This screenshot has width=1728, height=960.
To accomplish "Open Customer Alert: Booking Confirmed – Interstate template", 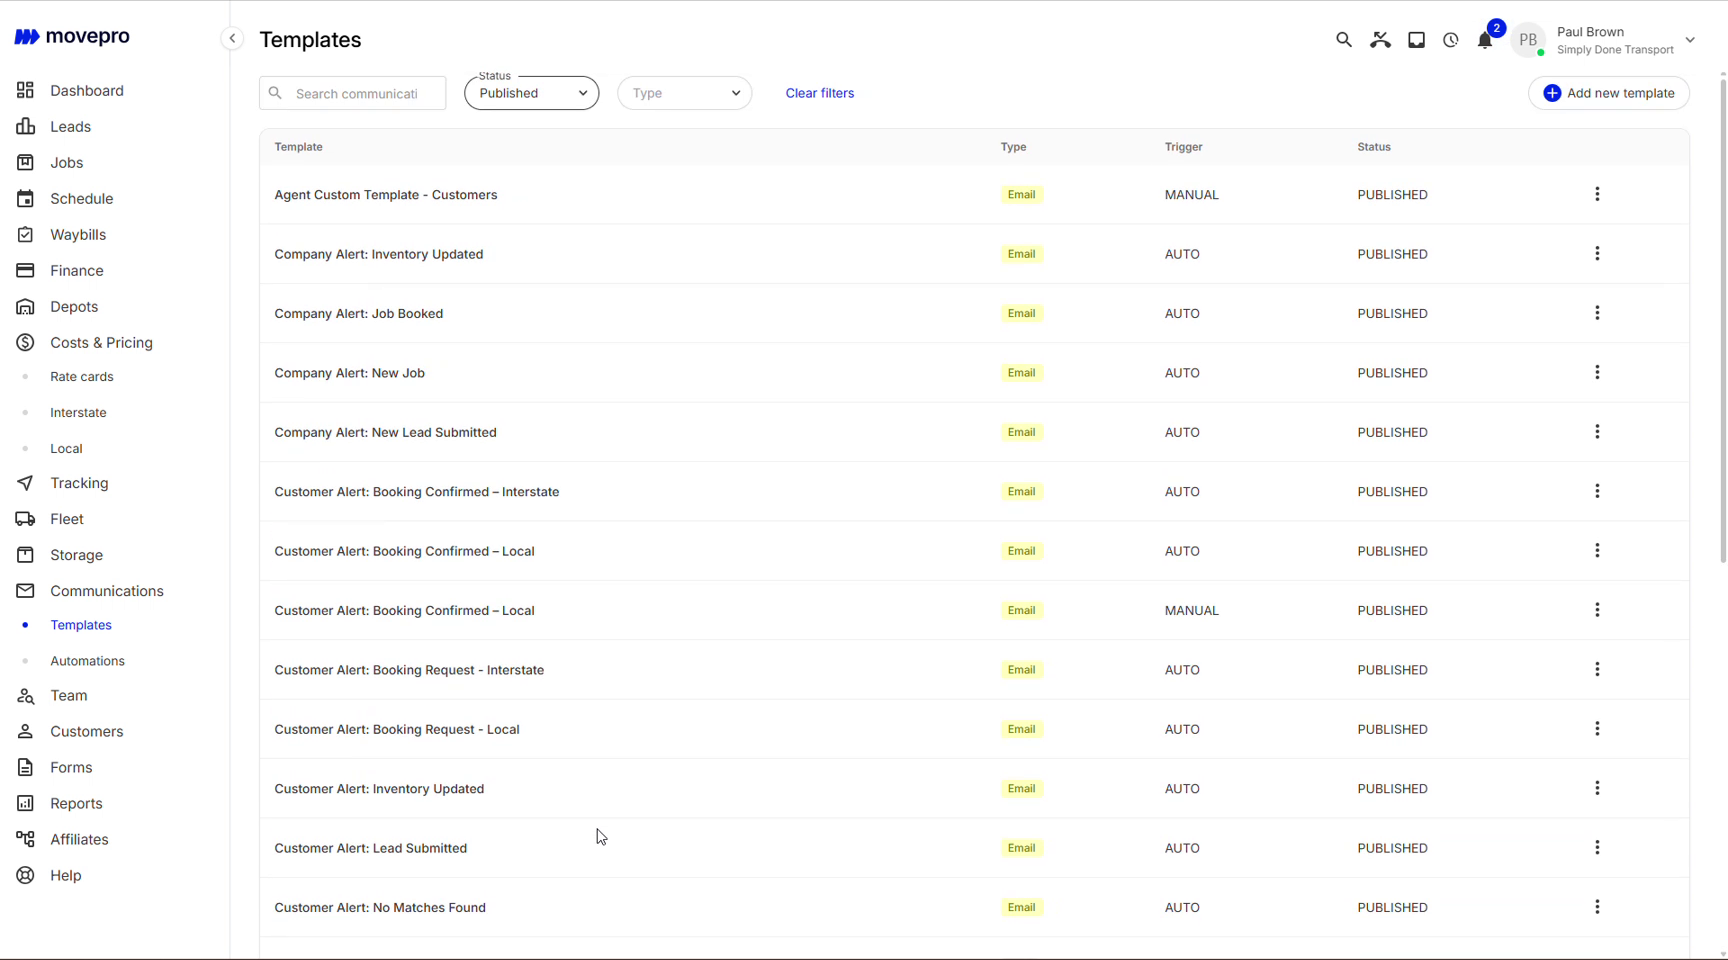I will tap(417, 492).
